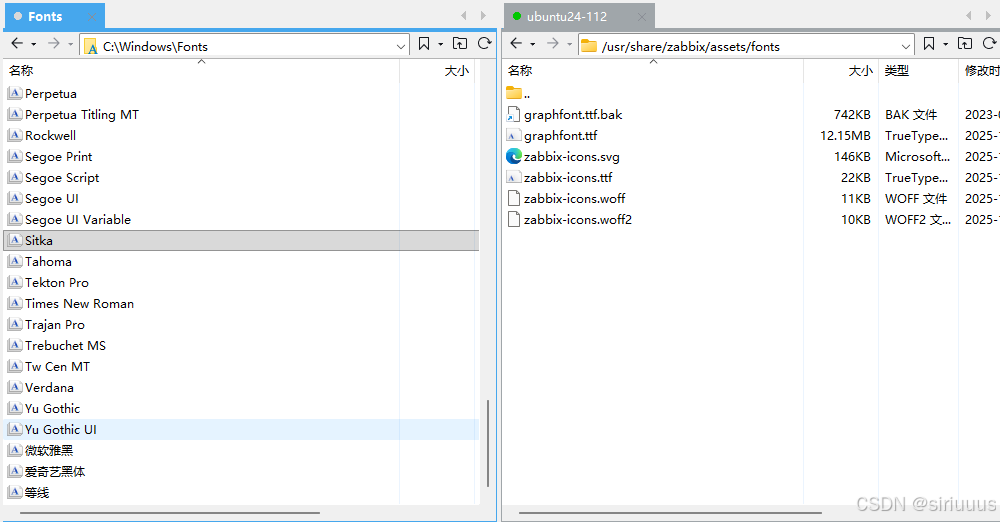The width and height of the screenshot is (1000, 522).
Task: Go forward in the Fonts pane
Action: (54, 43)
